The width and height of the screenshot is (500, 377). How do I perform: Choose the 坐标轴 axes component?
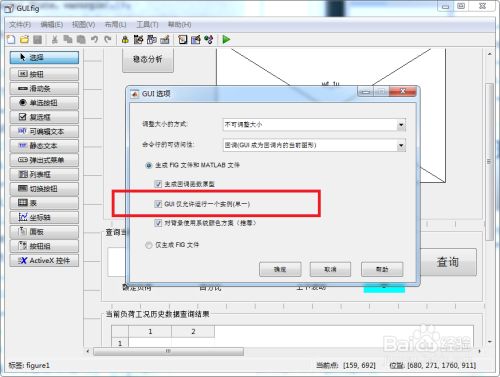(44, 217)
